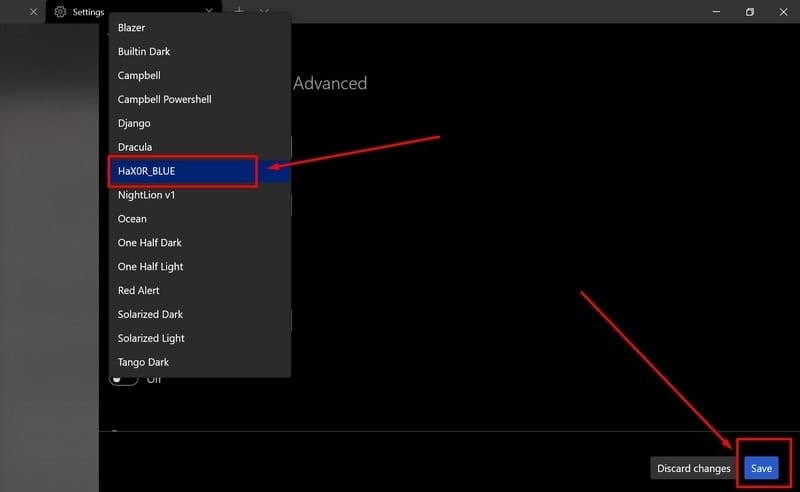800x492 pixels.
Task: Pick the Campbell color scheme
Action: click(199, 76)
